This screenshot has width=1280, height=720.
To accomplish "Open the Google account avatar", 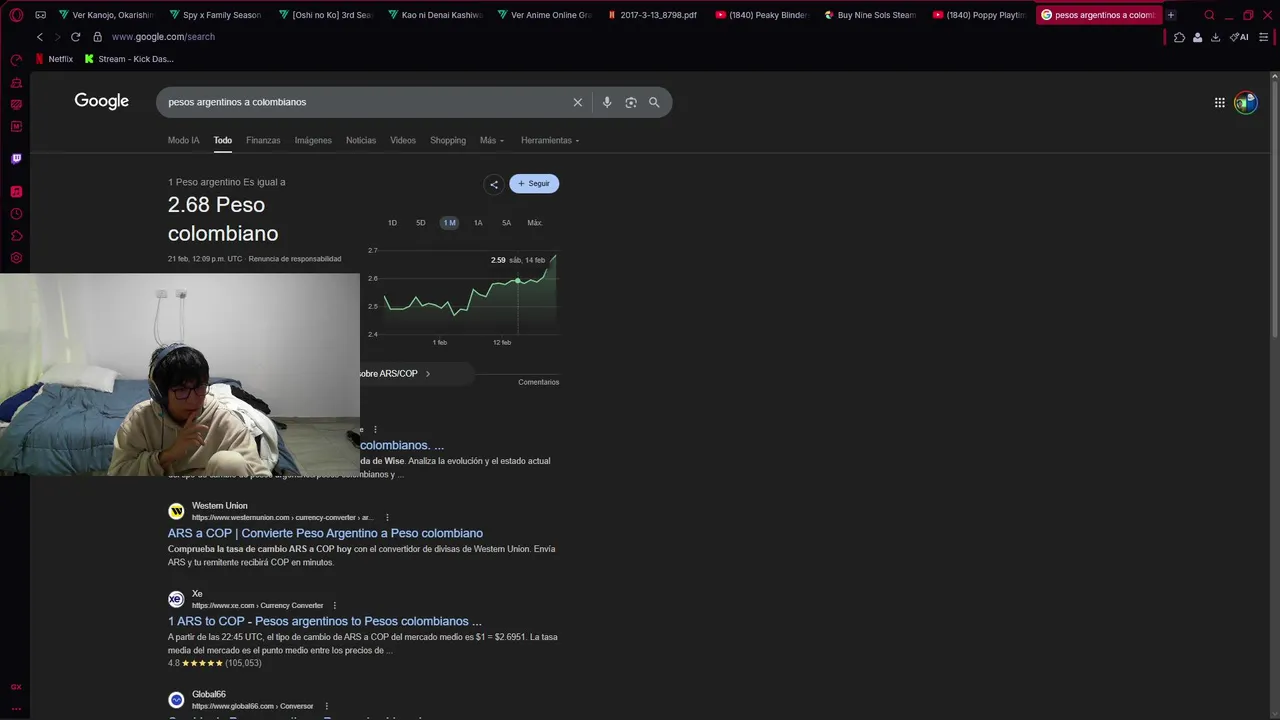I will pyautogui.click(x=1245, y=102).
